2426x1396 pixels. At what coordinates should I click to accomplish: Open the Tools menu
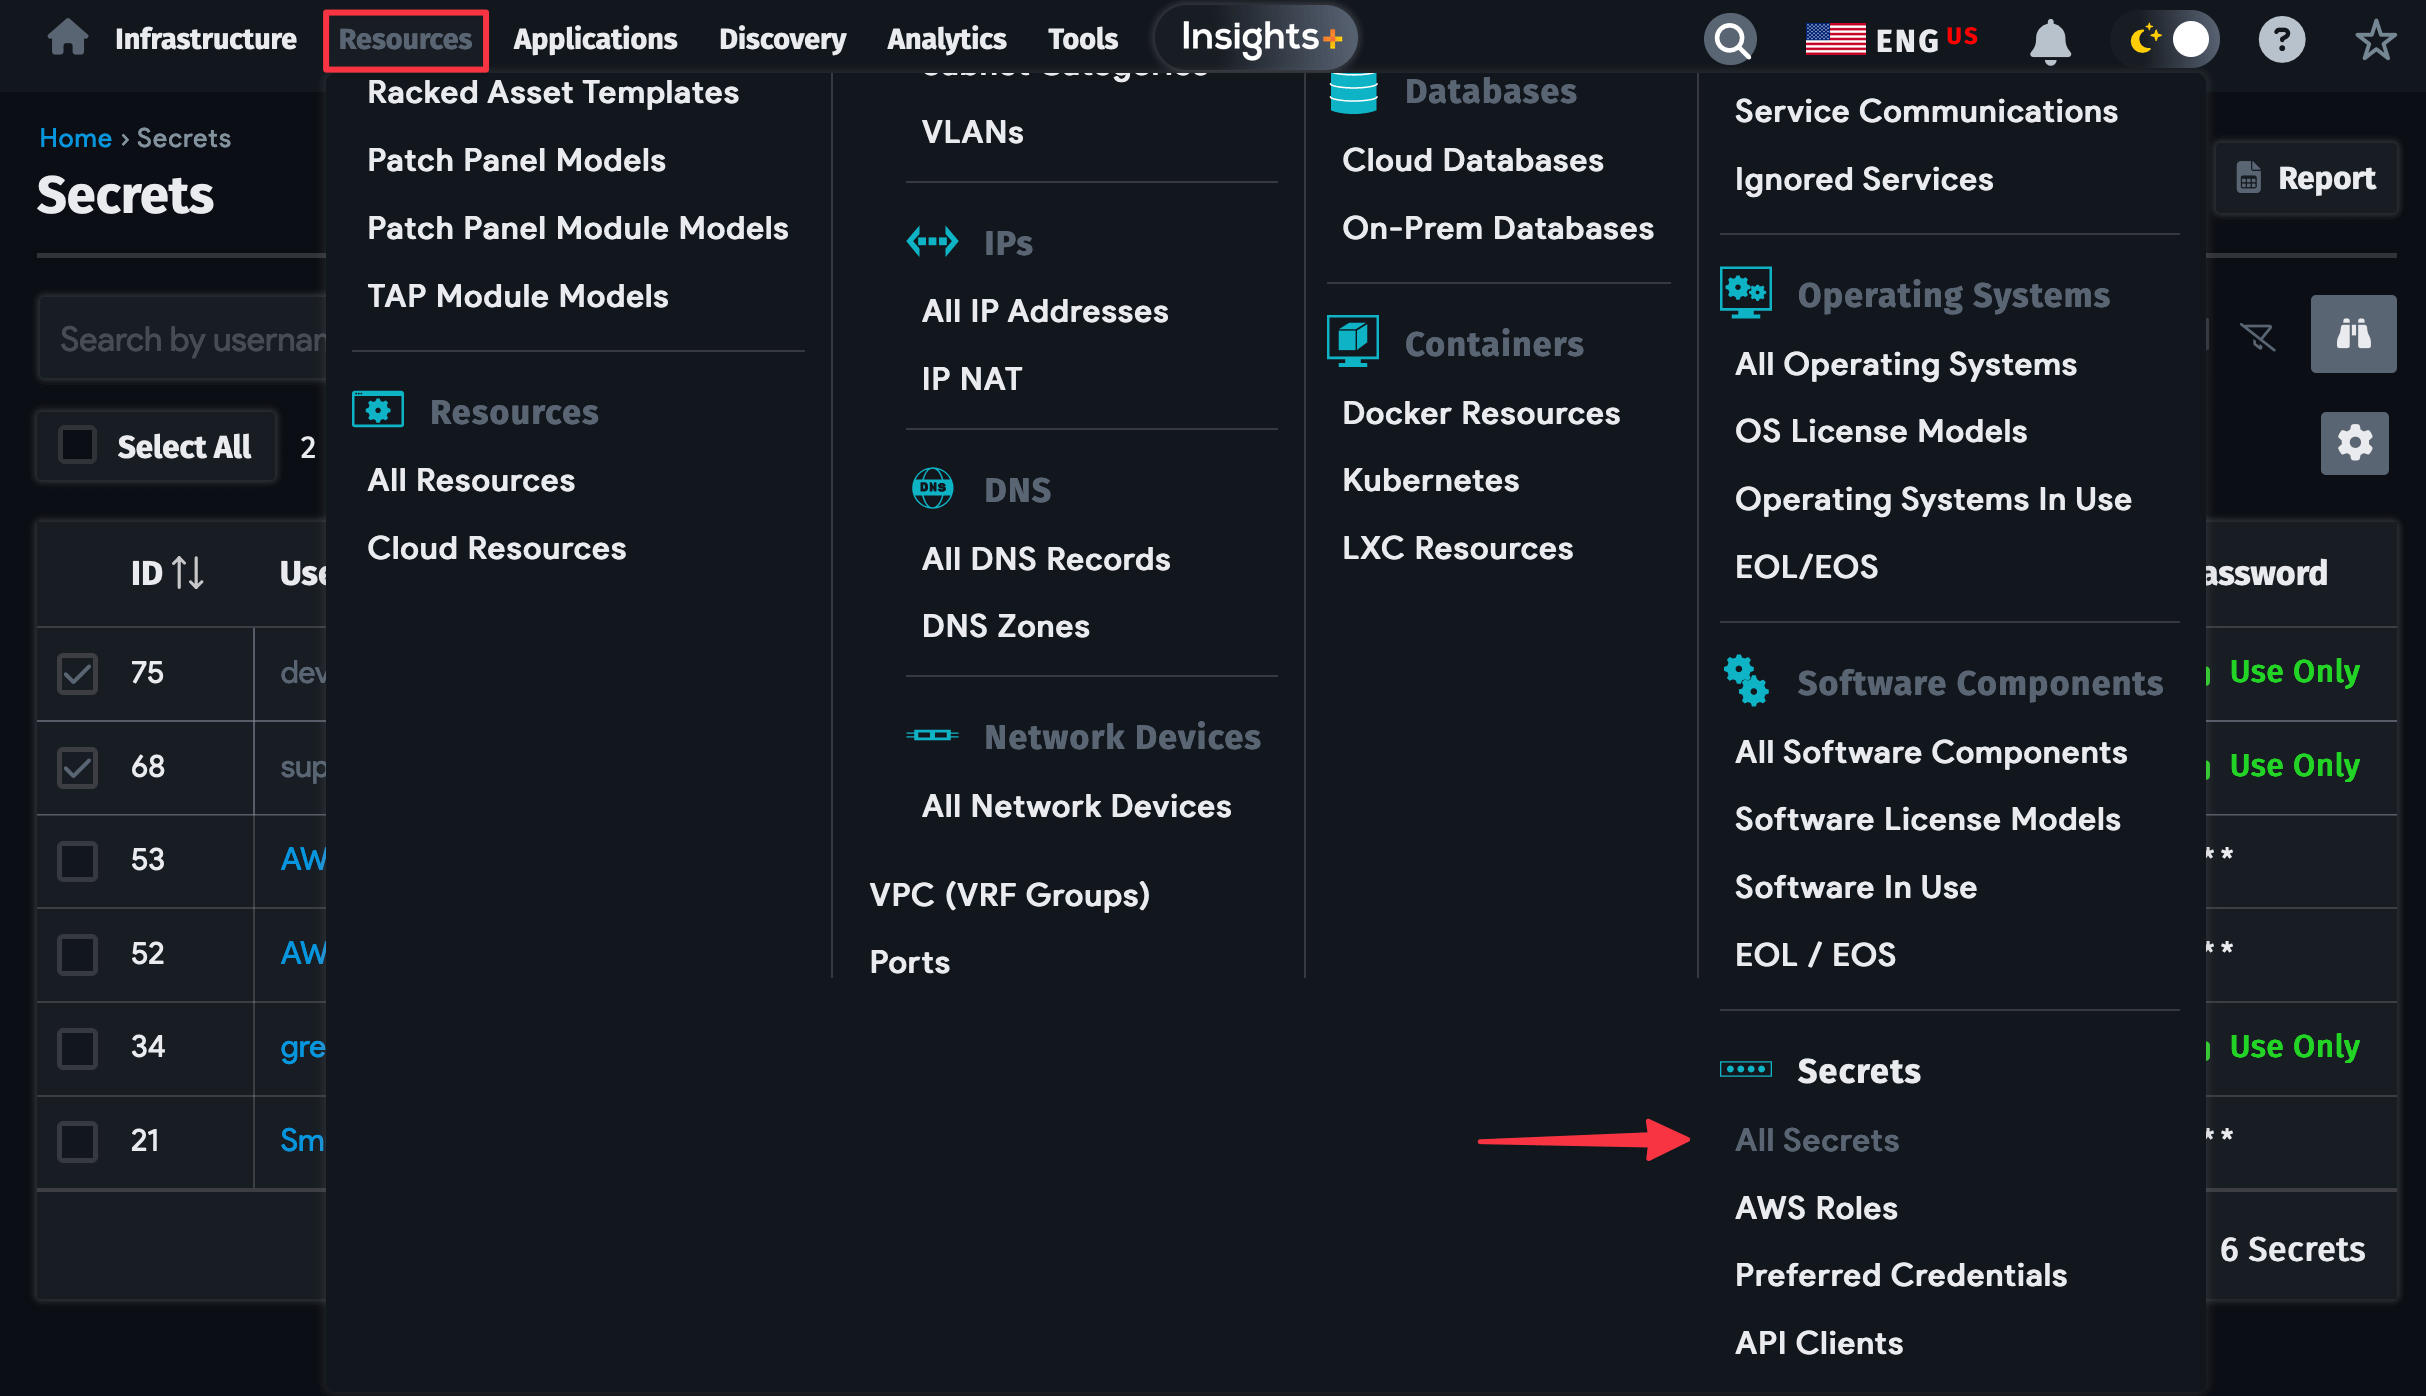click(x=1082, y=39)
